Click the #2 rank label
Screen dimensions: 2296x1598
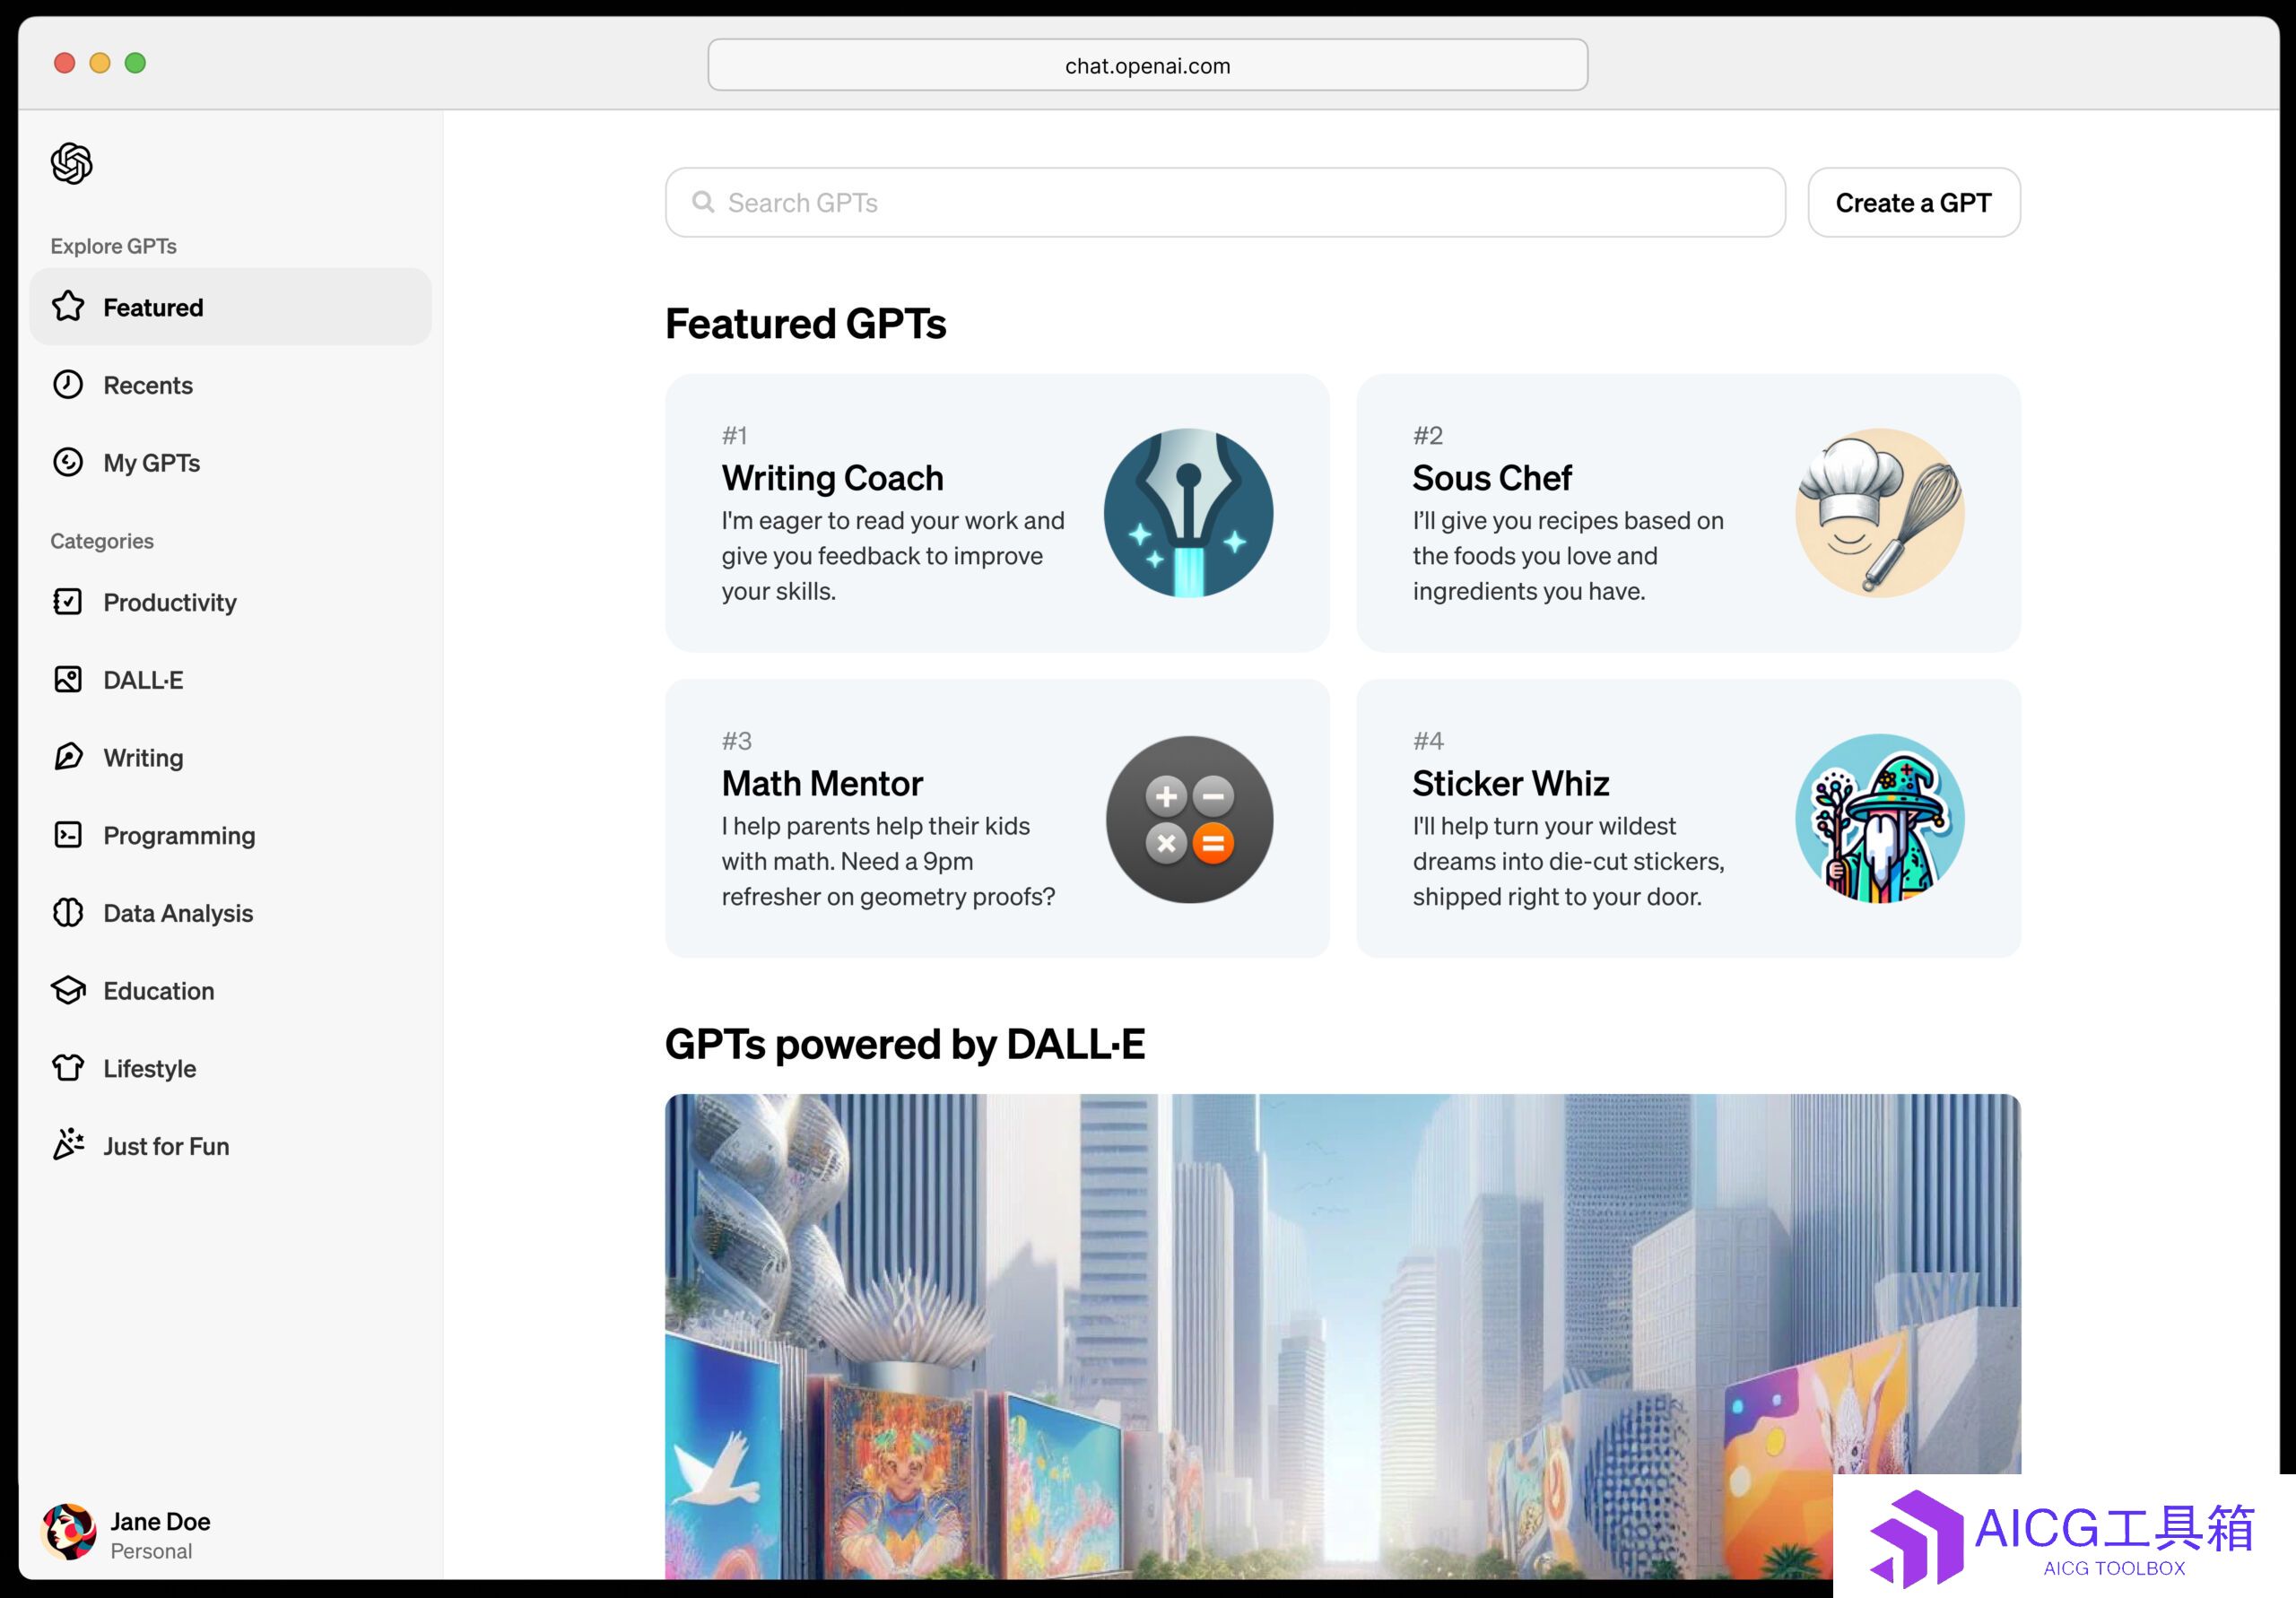(x=1427, y=435)
